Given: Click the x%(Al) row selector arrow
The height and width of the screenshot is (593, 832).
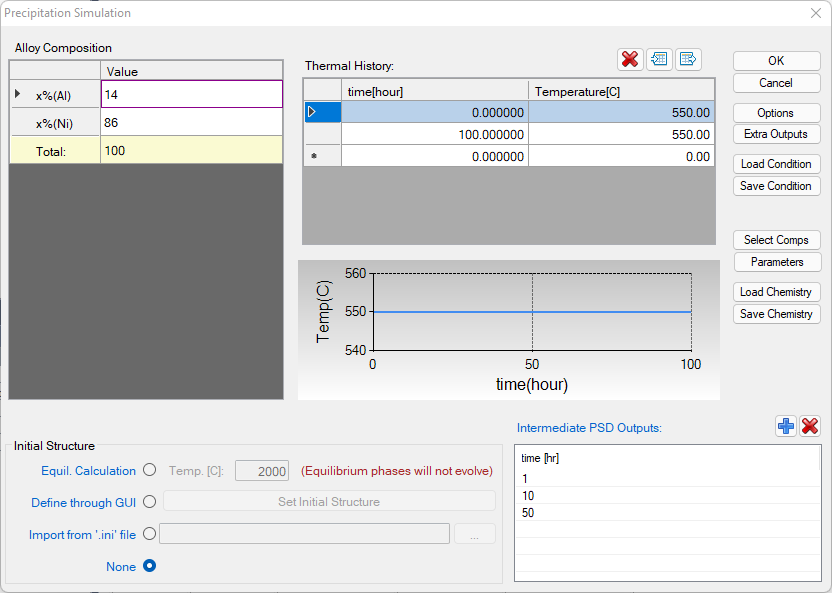Looking at the screenshot, I should [x=17, y=94].
